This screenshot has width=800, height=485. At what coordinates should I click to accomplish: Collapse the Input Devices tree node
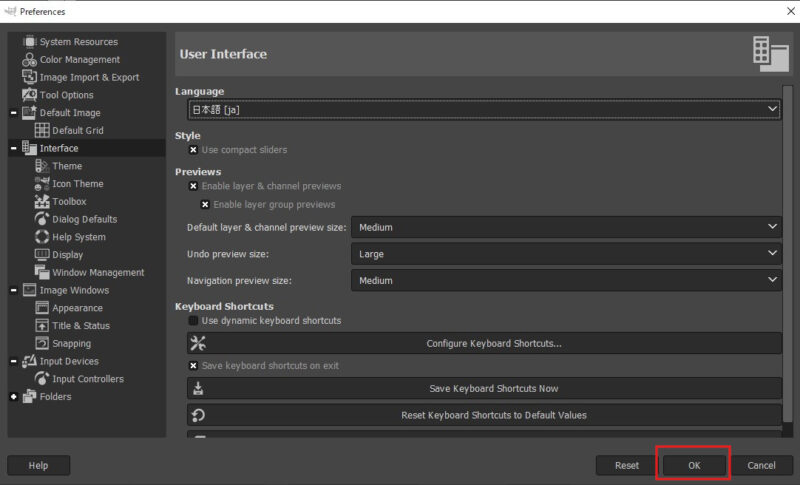coord(14,361)
